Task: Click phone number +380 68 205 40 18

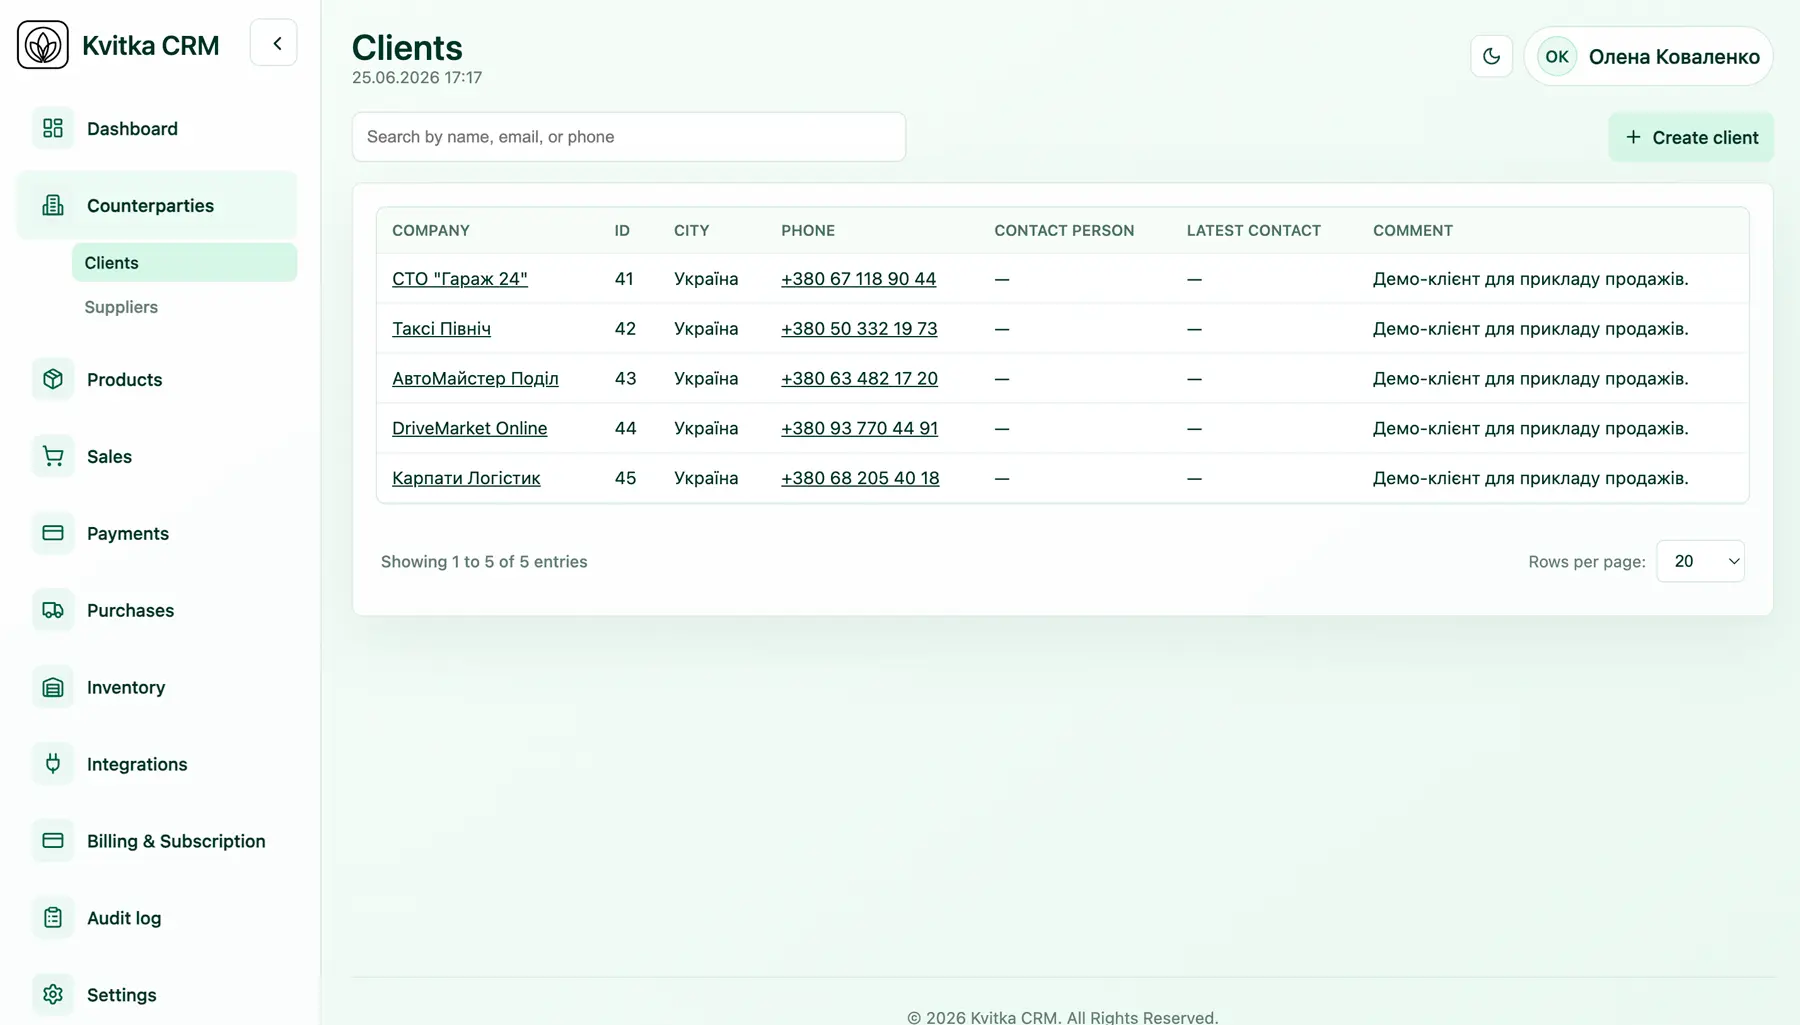Action: coord(860,478)
